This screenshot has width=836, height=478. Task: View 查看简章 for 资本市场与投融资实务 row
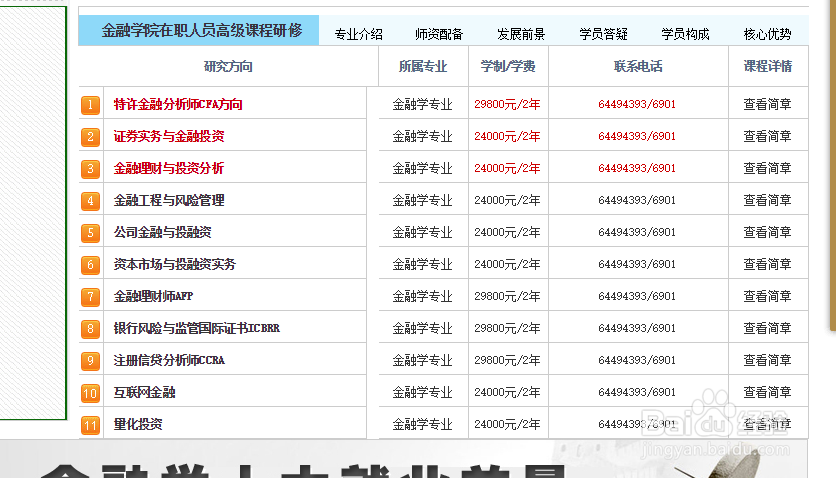(767, 264)
